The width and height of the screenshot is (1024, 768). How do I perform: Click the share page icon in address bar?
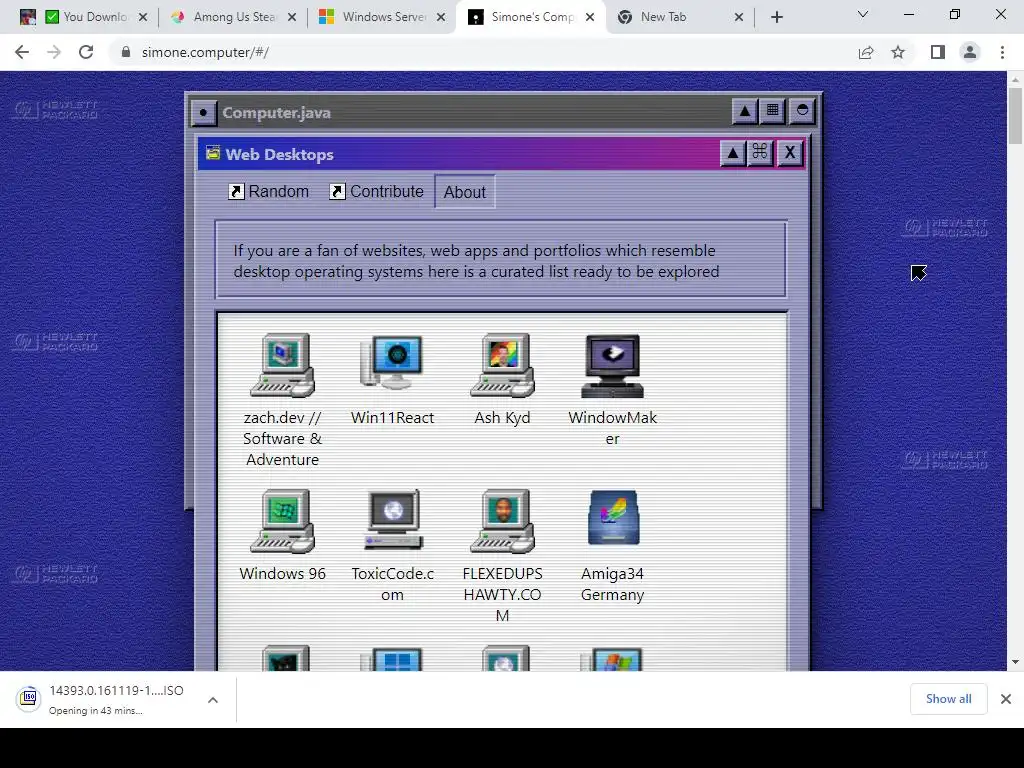click(866, 52)
